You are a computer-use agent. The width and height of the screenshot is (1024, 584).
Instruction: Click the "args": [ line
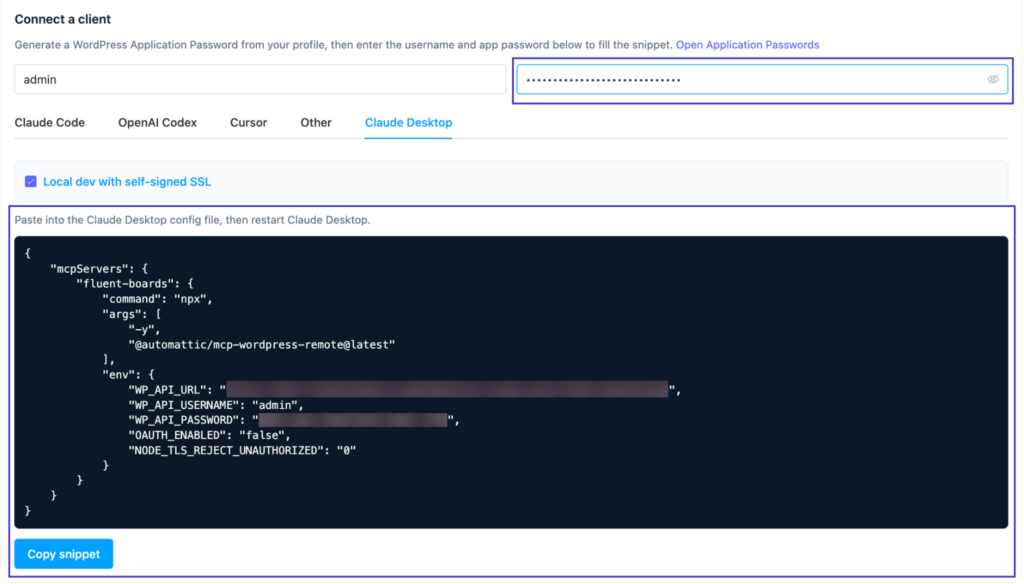[x=131, y=314]
